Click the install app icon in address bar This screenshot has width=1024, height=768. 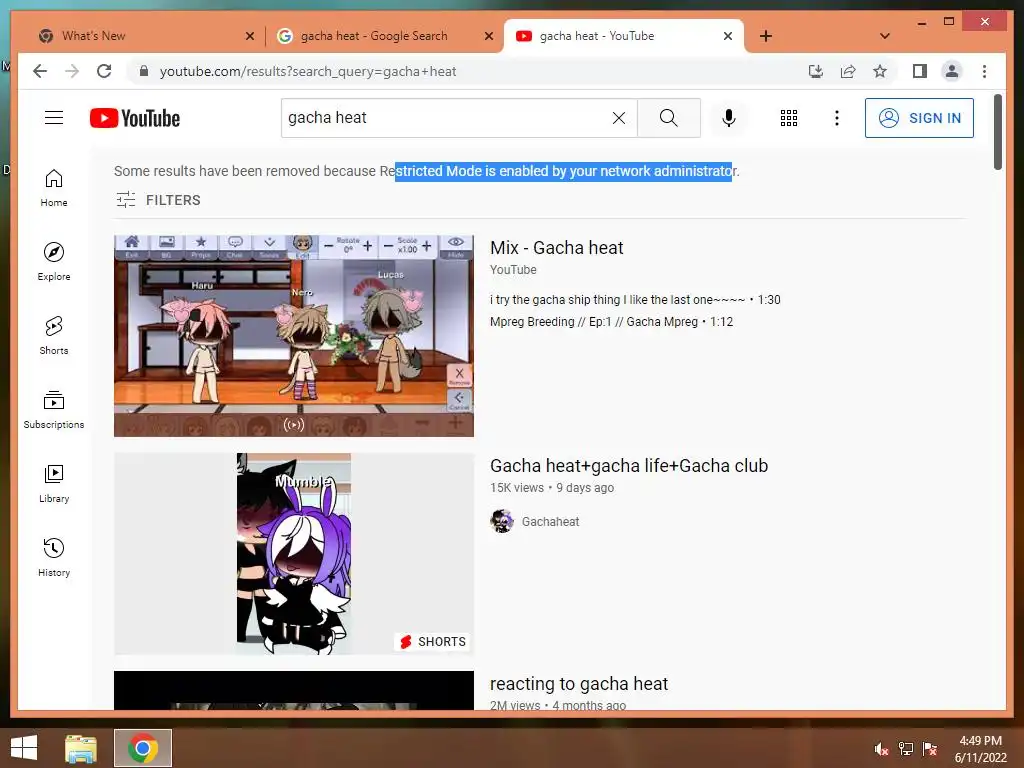[x=816, y=71]
